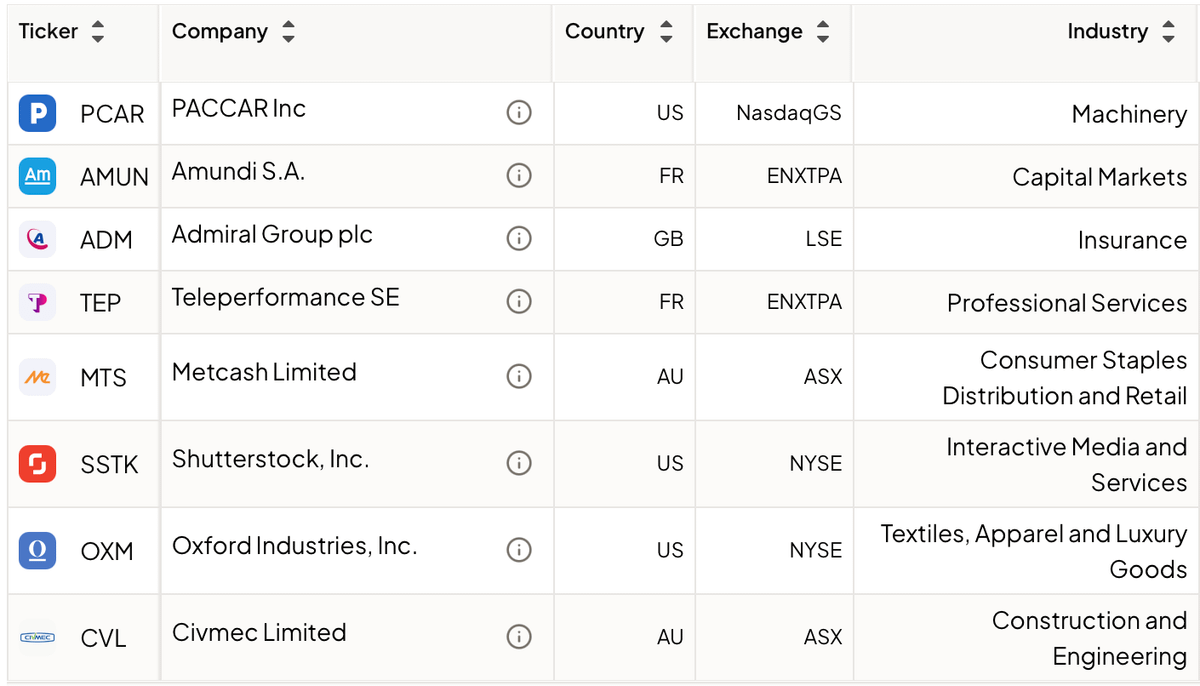1200x686 pixels.
Task: Sort by Company column arrows
Action: pyautogui.click(x=288, y=32)
